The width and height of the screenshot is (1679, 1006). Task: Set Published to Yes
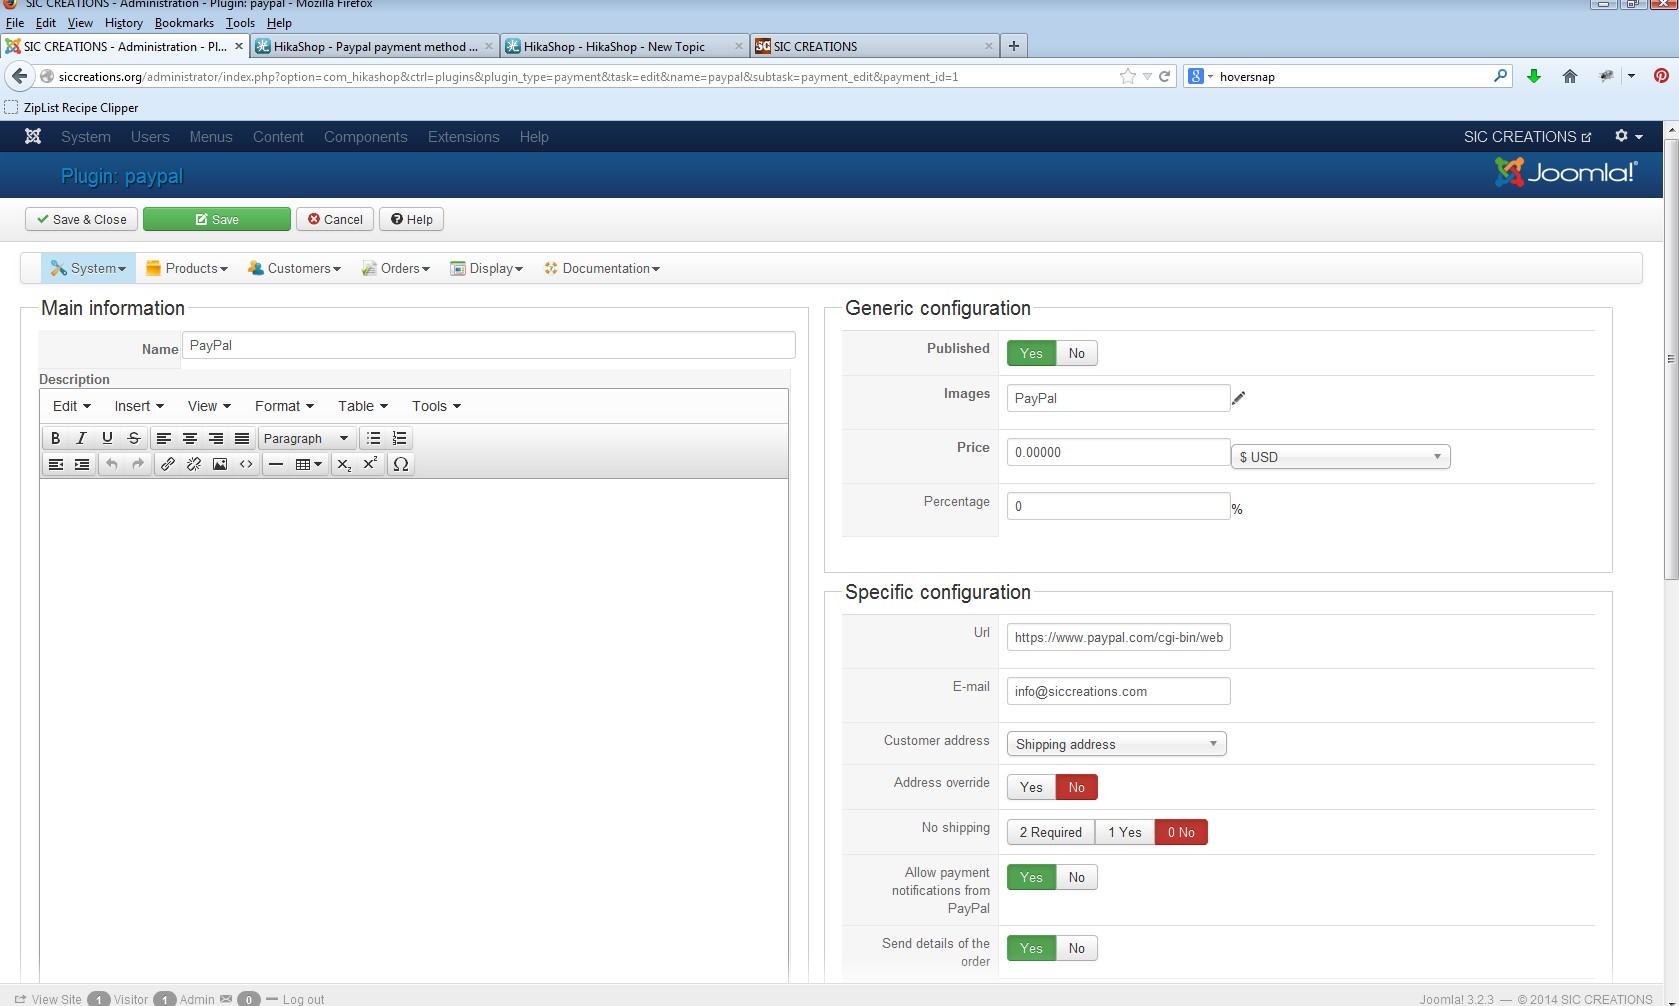tap(1031, 353)
